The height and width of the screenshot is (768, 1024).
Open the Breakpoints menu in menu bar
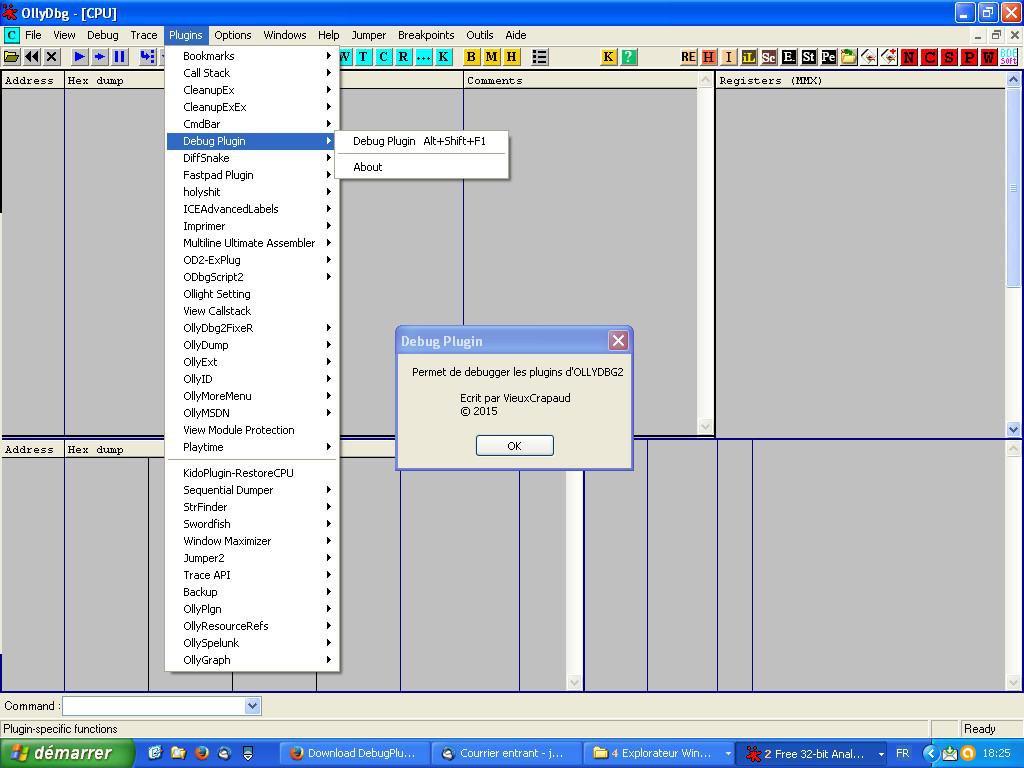tap(426, 35)
